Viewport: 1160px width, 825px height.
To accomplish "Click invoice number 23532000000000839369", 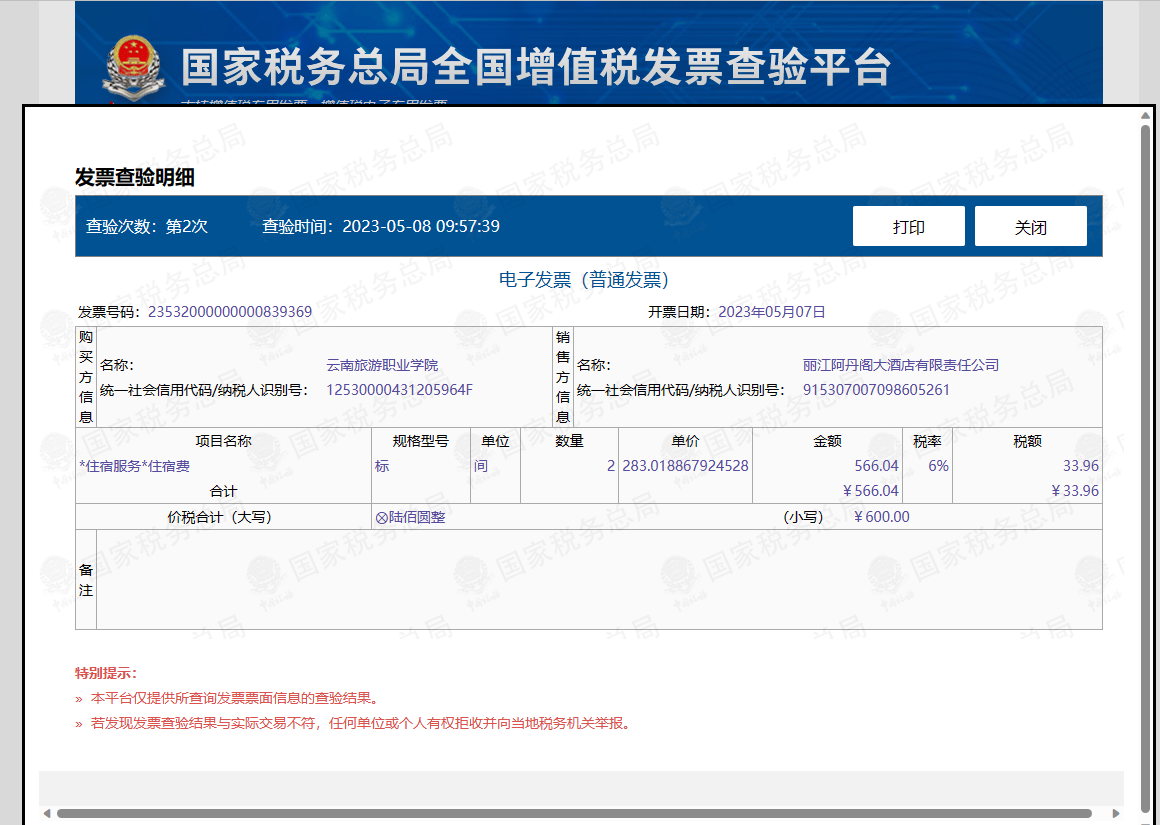I will (x=230, y=312).
